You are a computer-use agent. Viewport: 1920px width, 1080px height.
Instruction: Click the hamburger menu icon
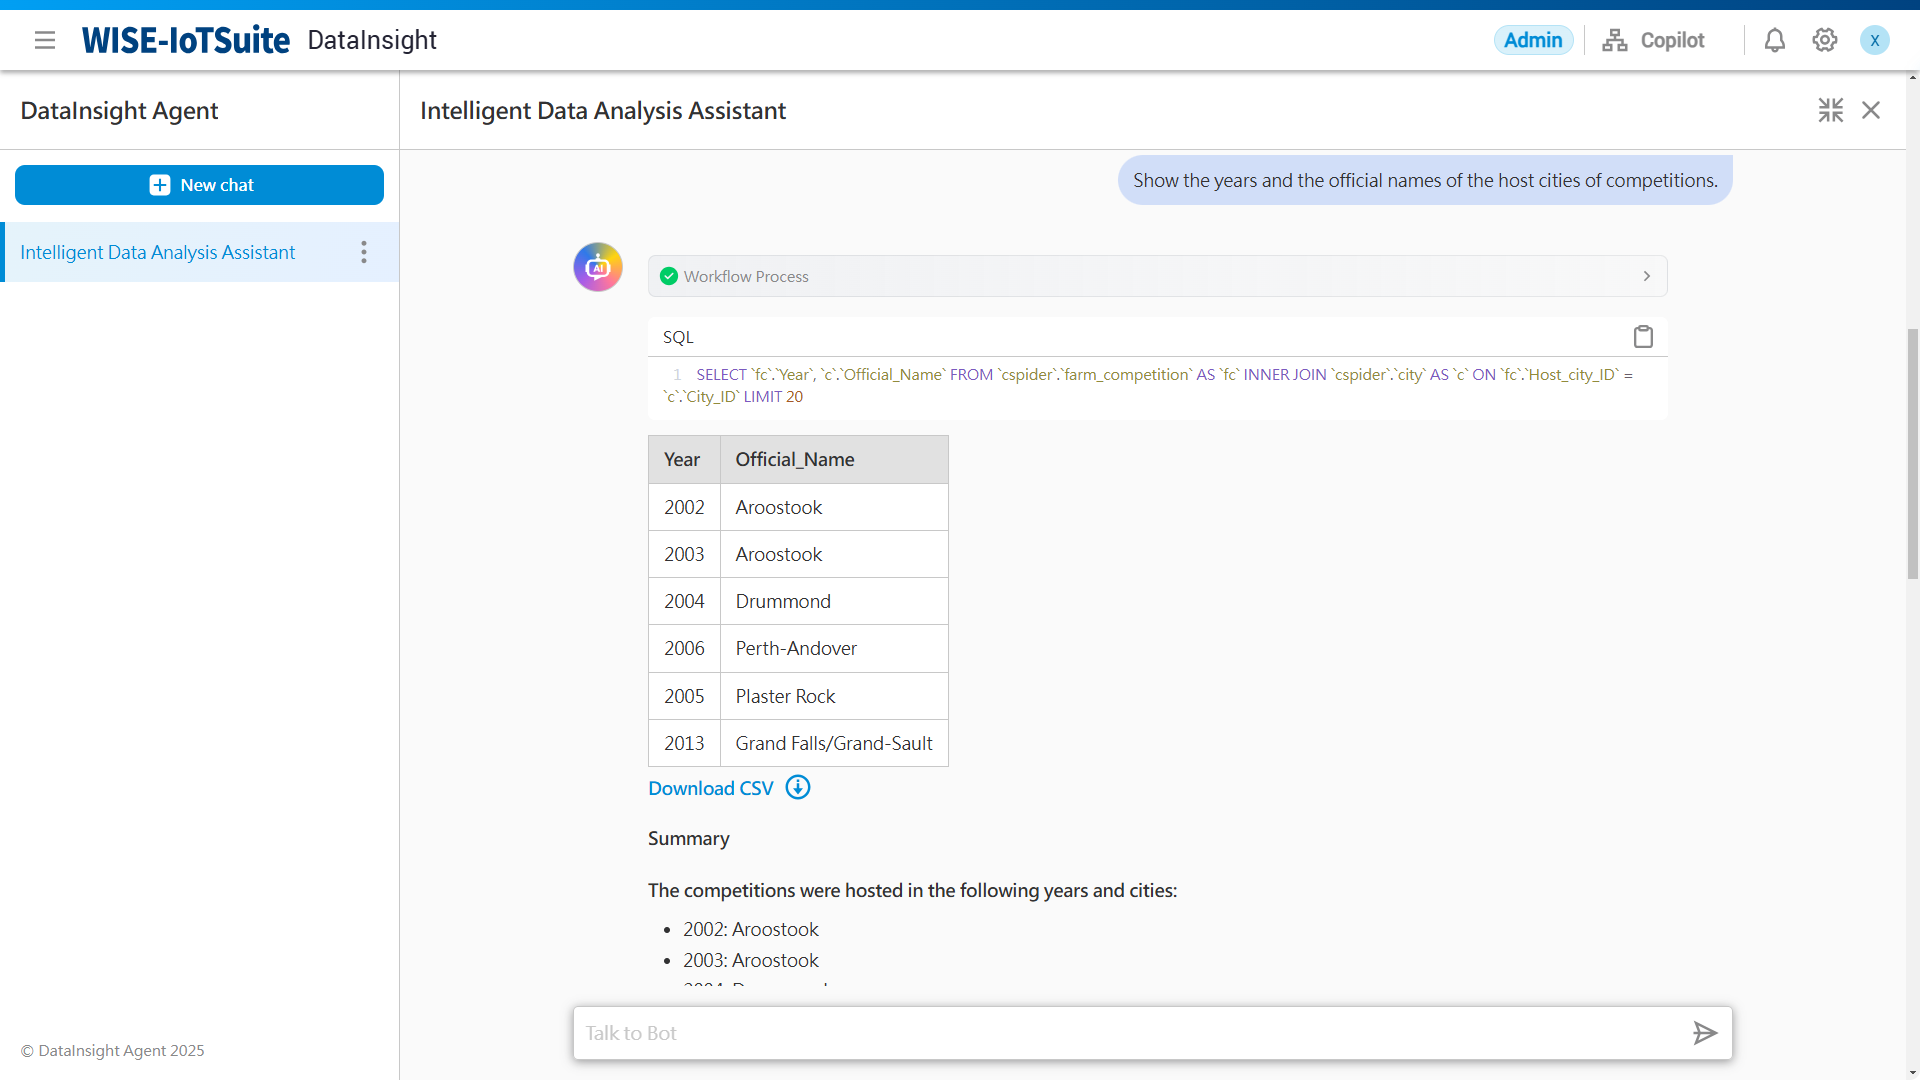tap(45, 40)
